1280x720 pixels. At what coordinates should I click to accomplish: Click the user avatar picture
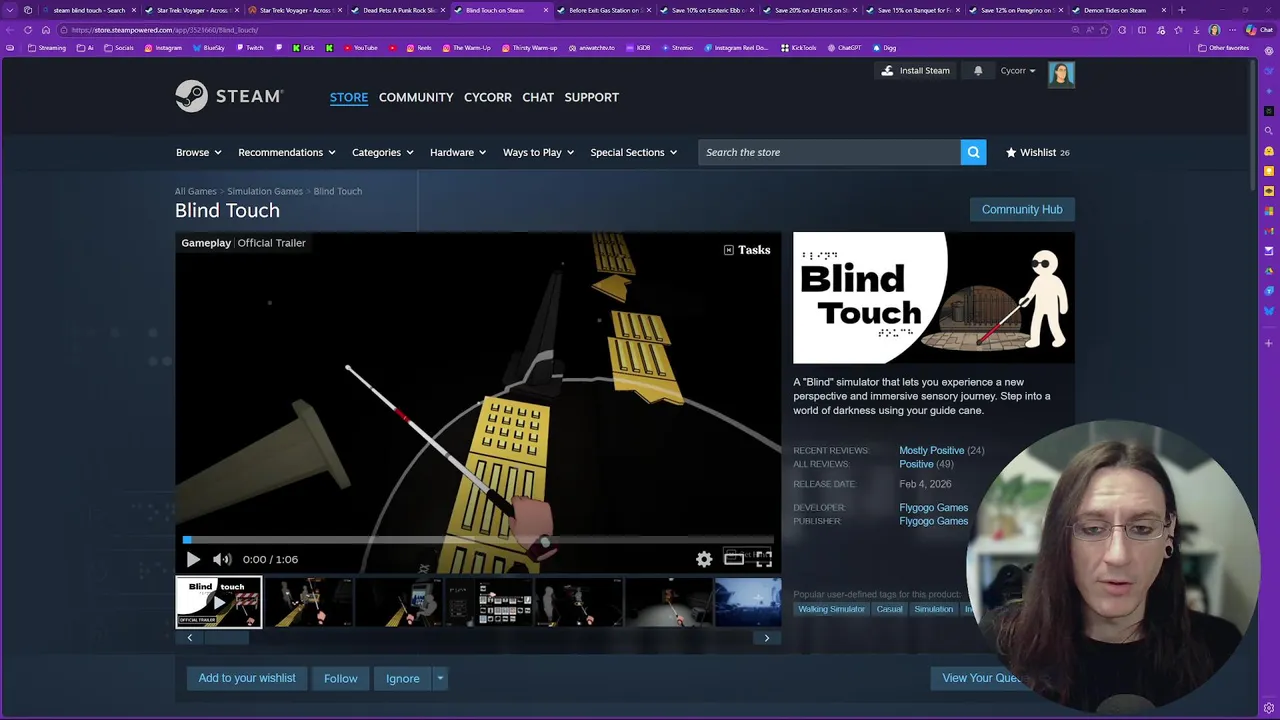point(1061,74)
